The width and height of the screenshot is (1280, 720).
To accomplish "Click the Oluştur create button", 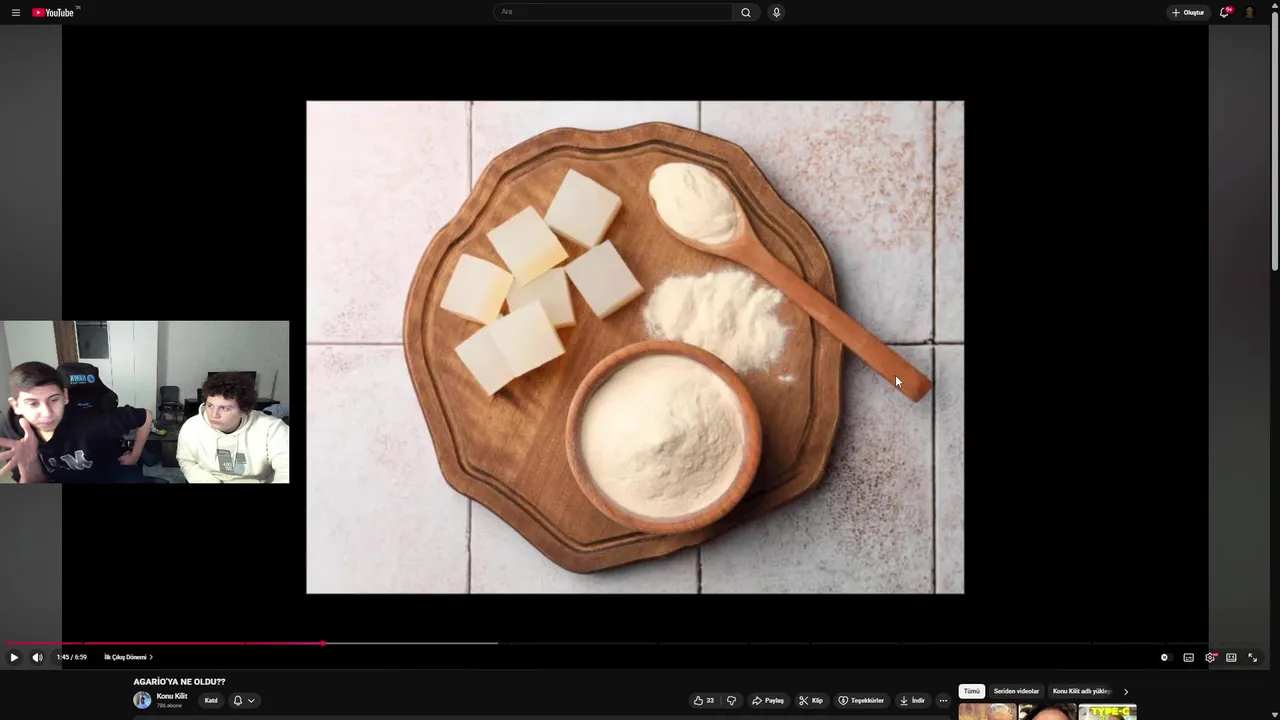I will pyautogui.click(x=1188, y=13).
